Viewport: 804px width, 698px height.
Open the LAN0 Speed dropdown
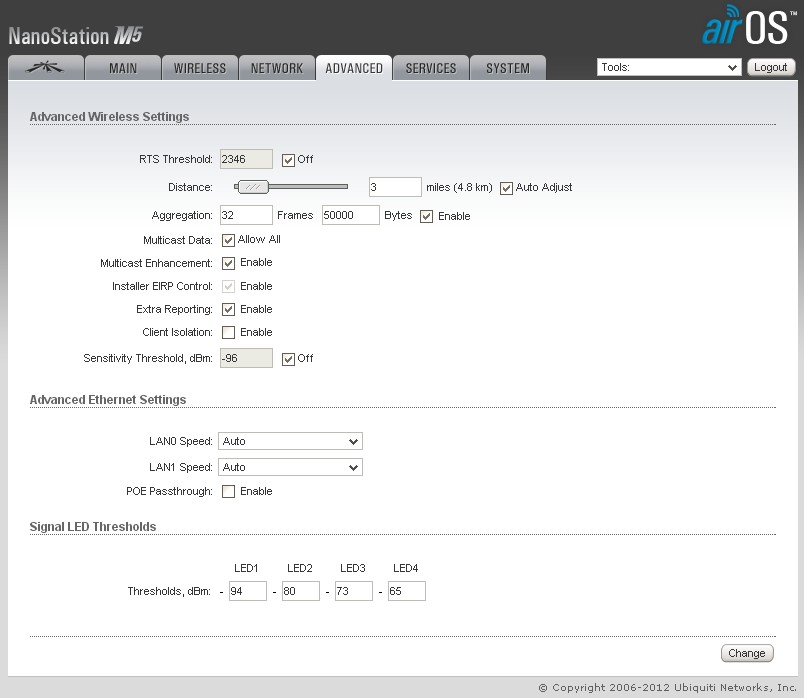(290, 441)
